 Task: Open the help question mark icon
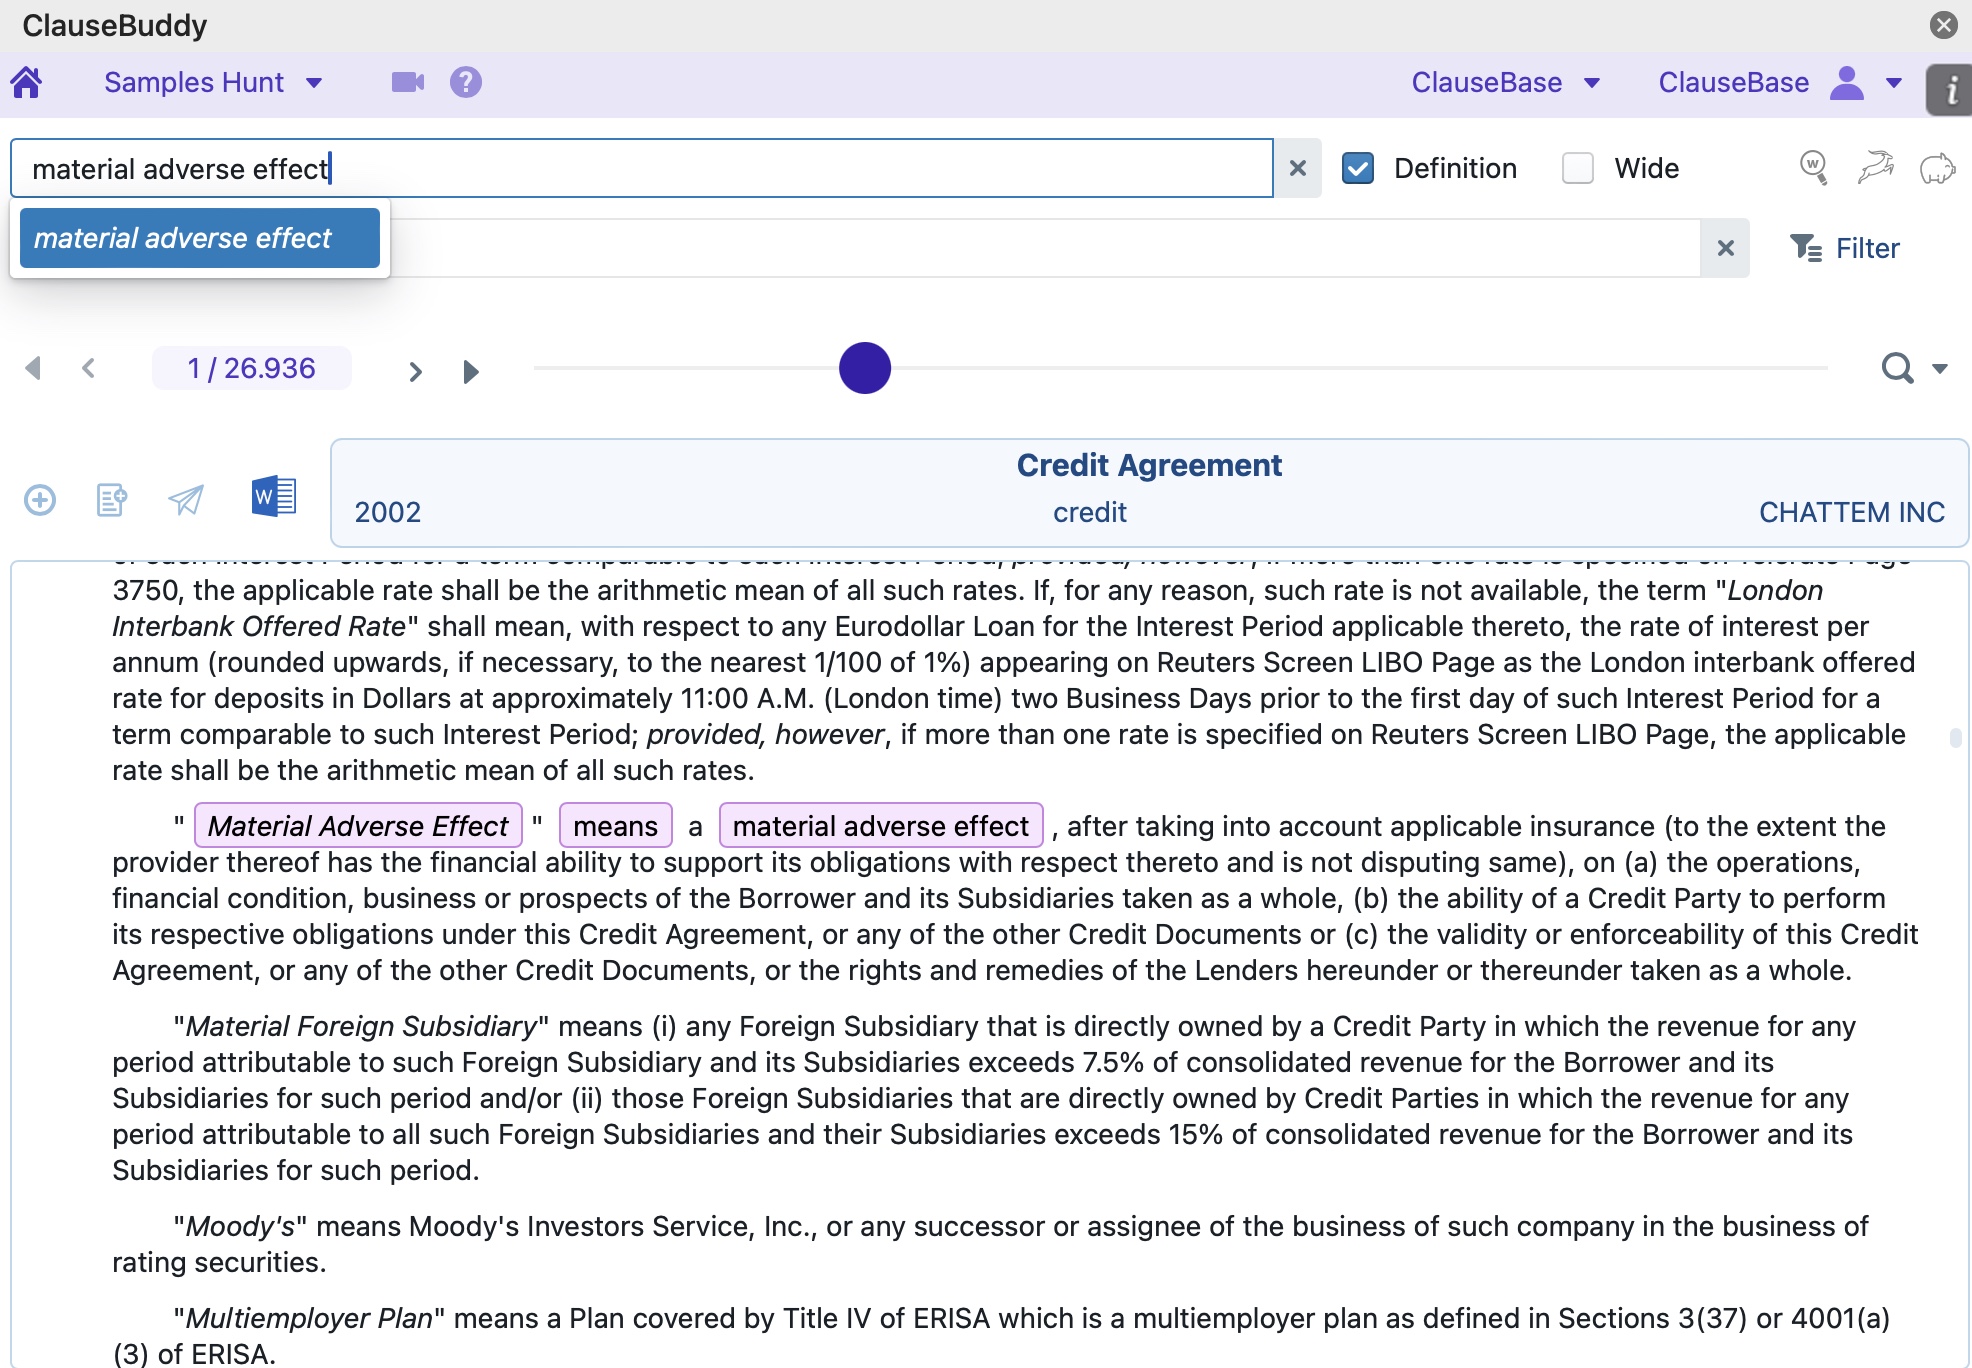[467, 82]
